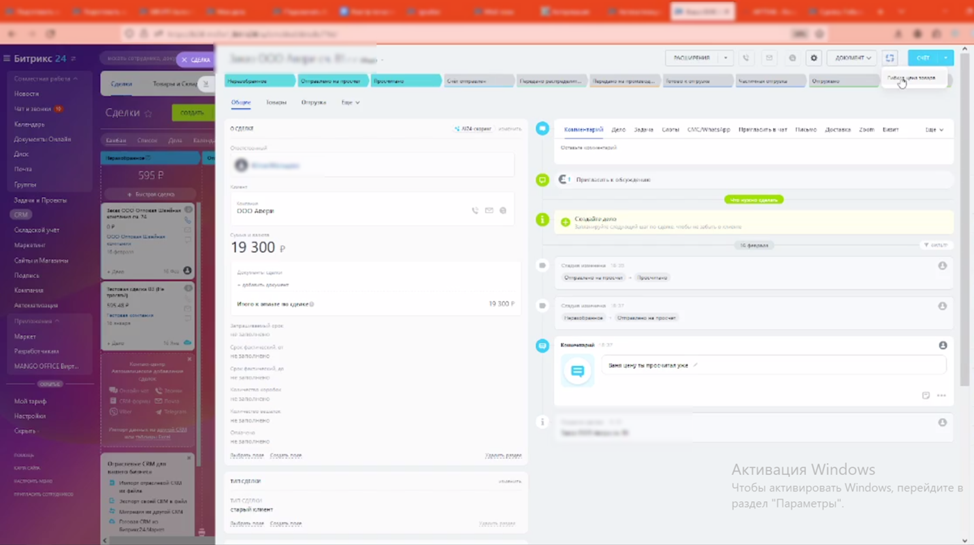This screenshot has width=974, height=545.
Task: Select the Zoom timeline tab
Action: (866, 130)
